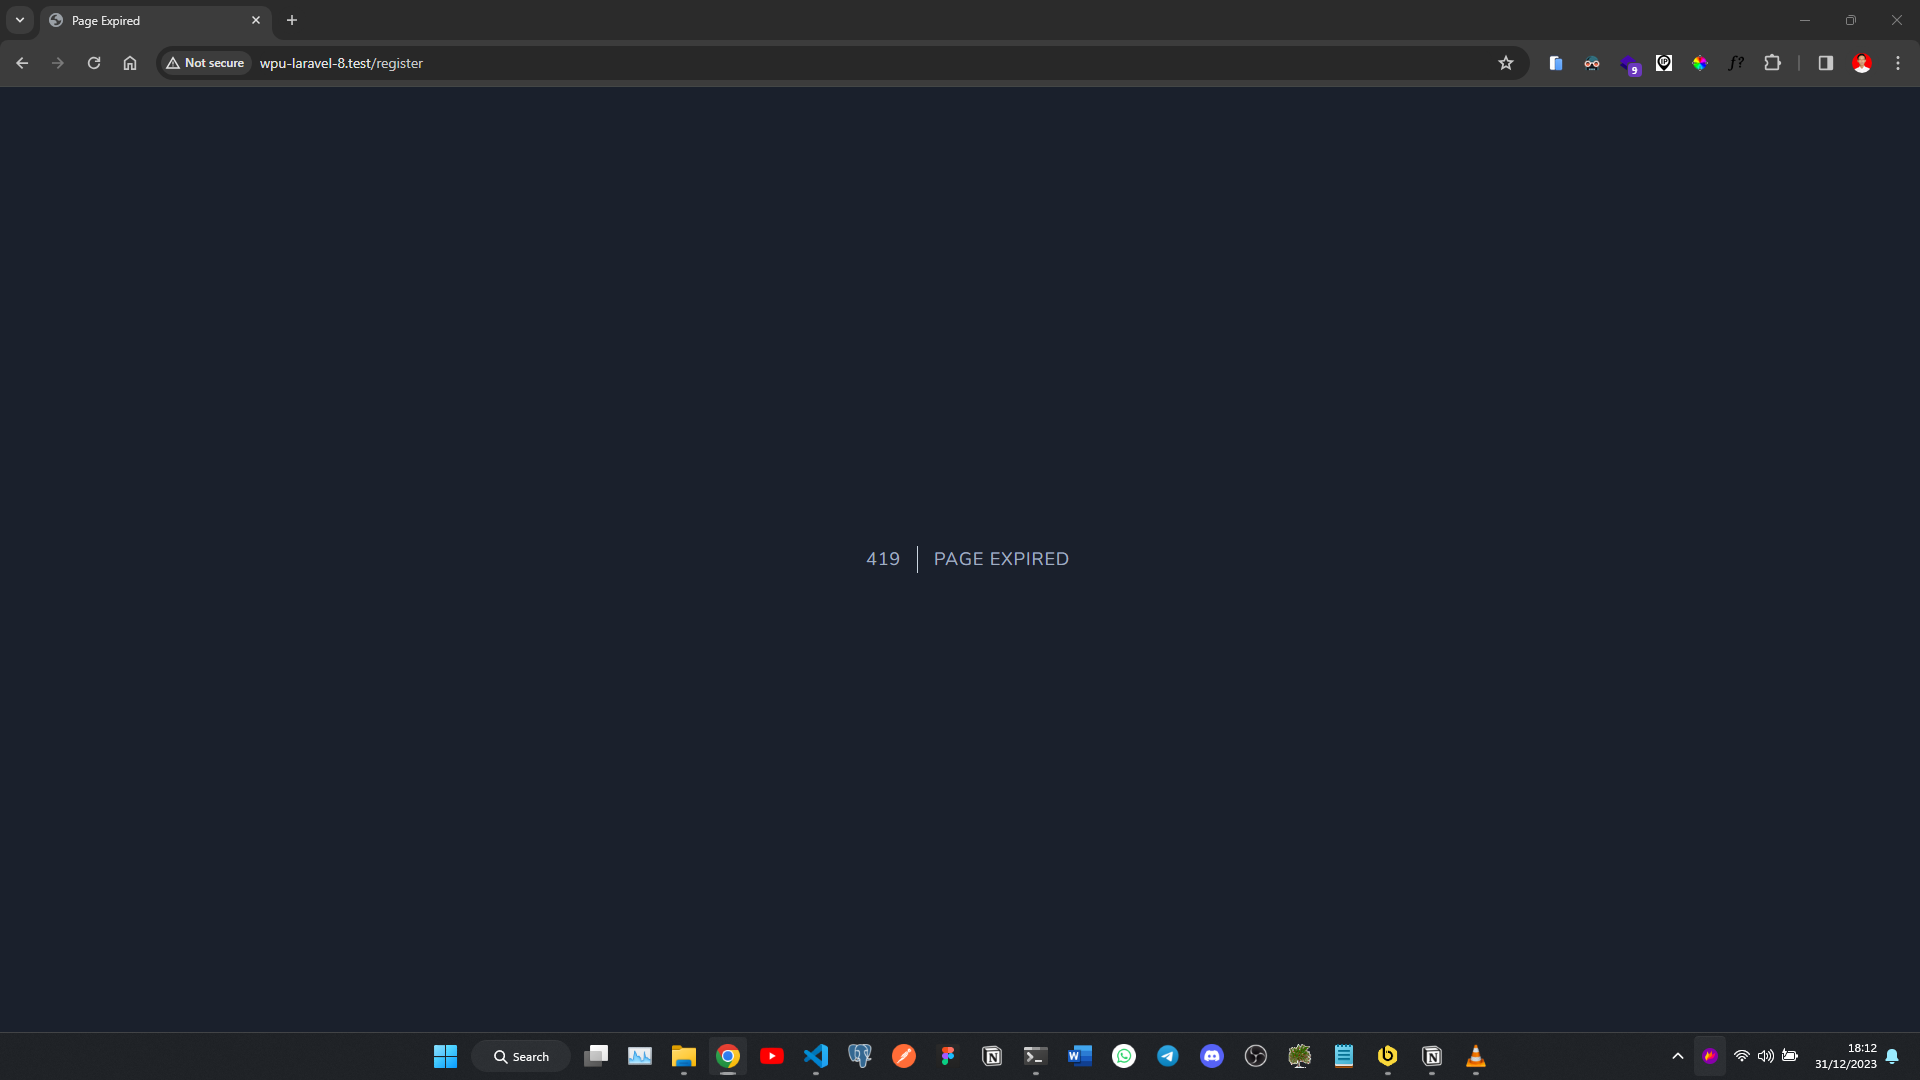The image size is (1920, 1080).
Task: Expand the tab search dropdown arrow
Action: click(x=20, y=20)
